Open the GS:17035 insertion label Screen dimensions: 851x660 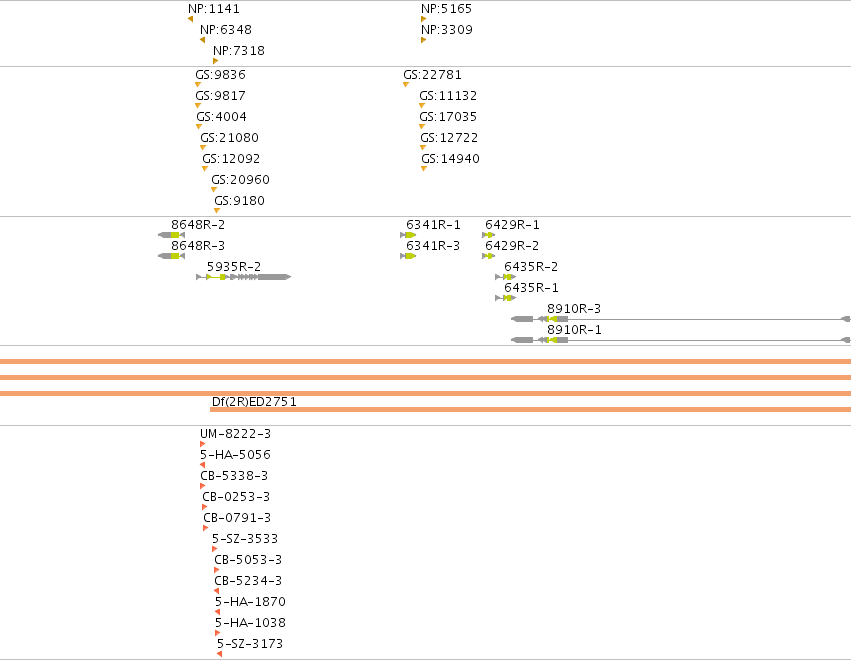coord(448,117)
